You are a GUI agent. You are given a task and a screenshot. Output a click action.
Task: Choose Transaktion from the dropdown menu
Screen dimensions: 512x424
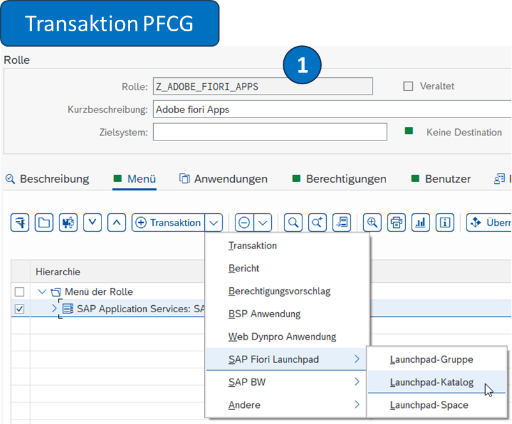coord(287,246)
